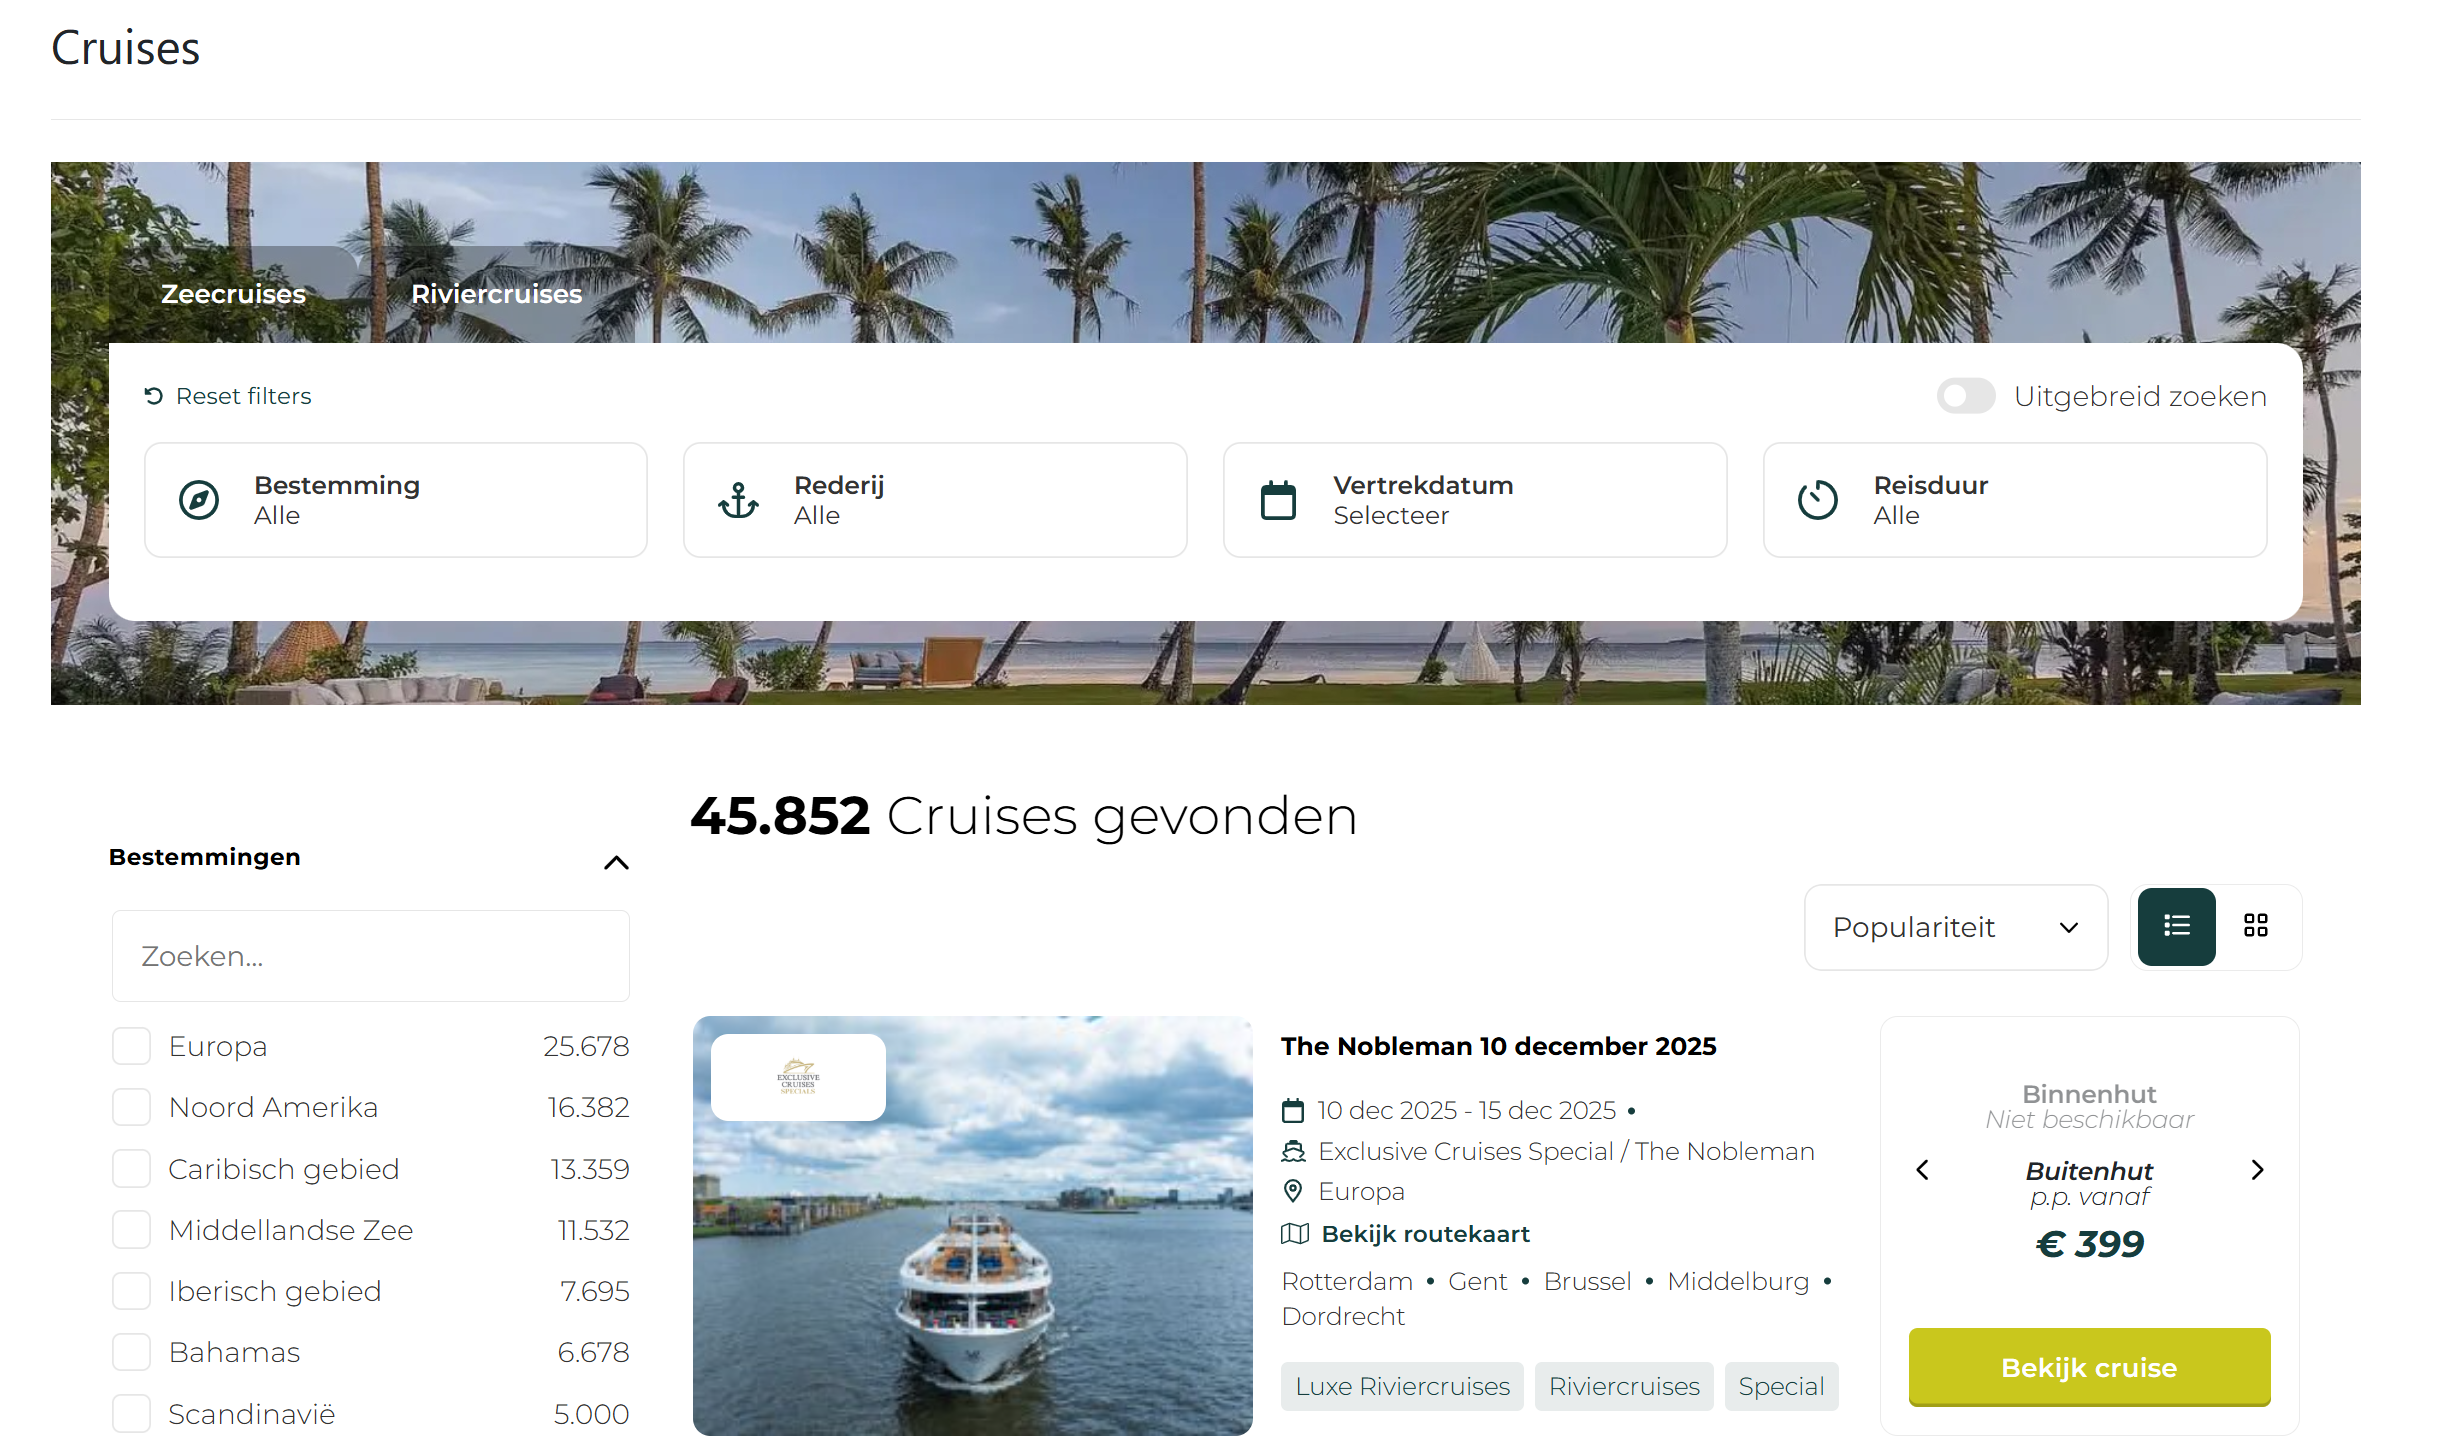
Task: Click the location pin icon near Europa
Action: [1293, 1191]
